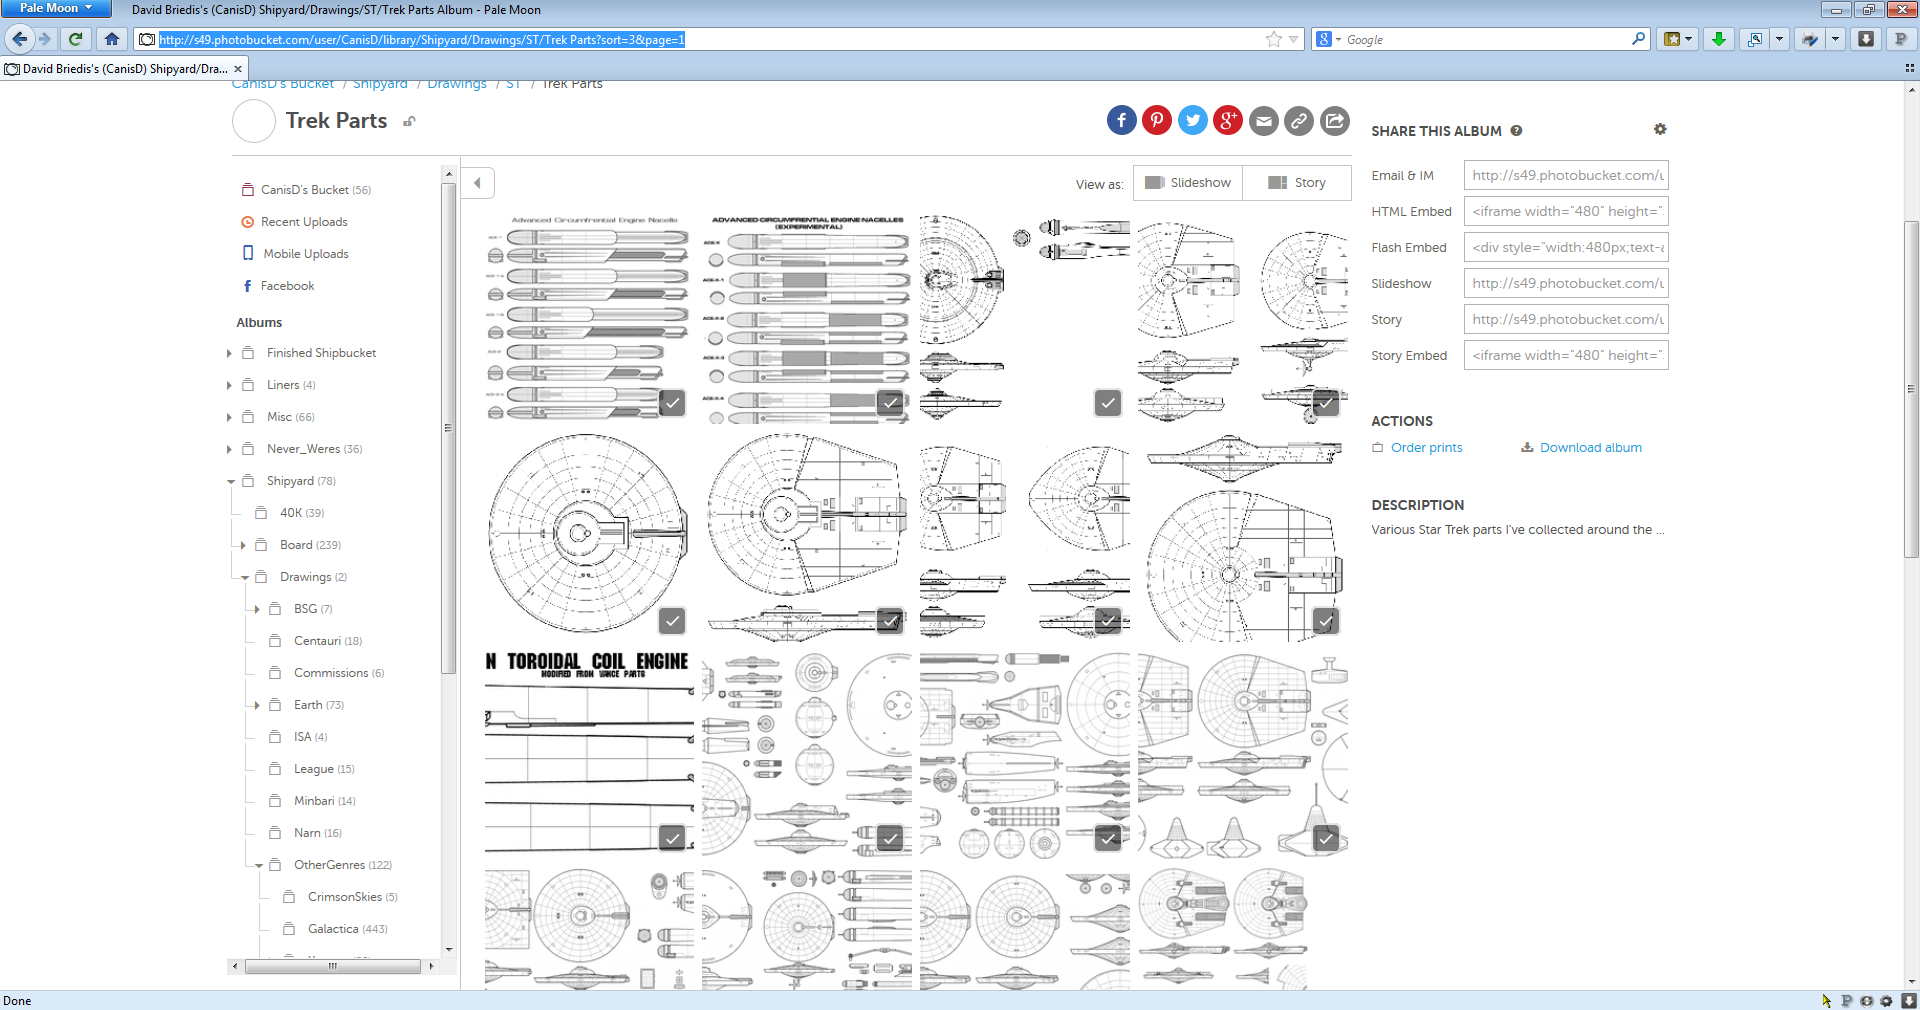This screenshot has height=1010, width=1920.
Task: Open Drawings breadcrumb link
Action: [457, 85]
